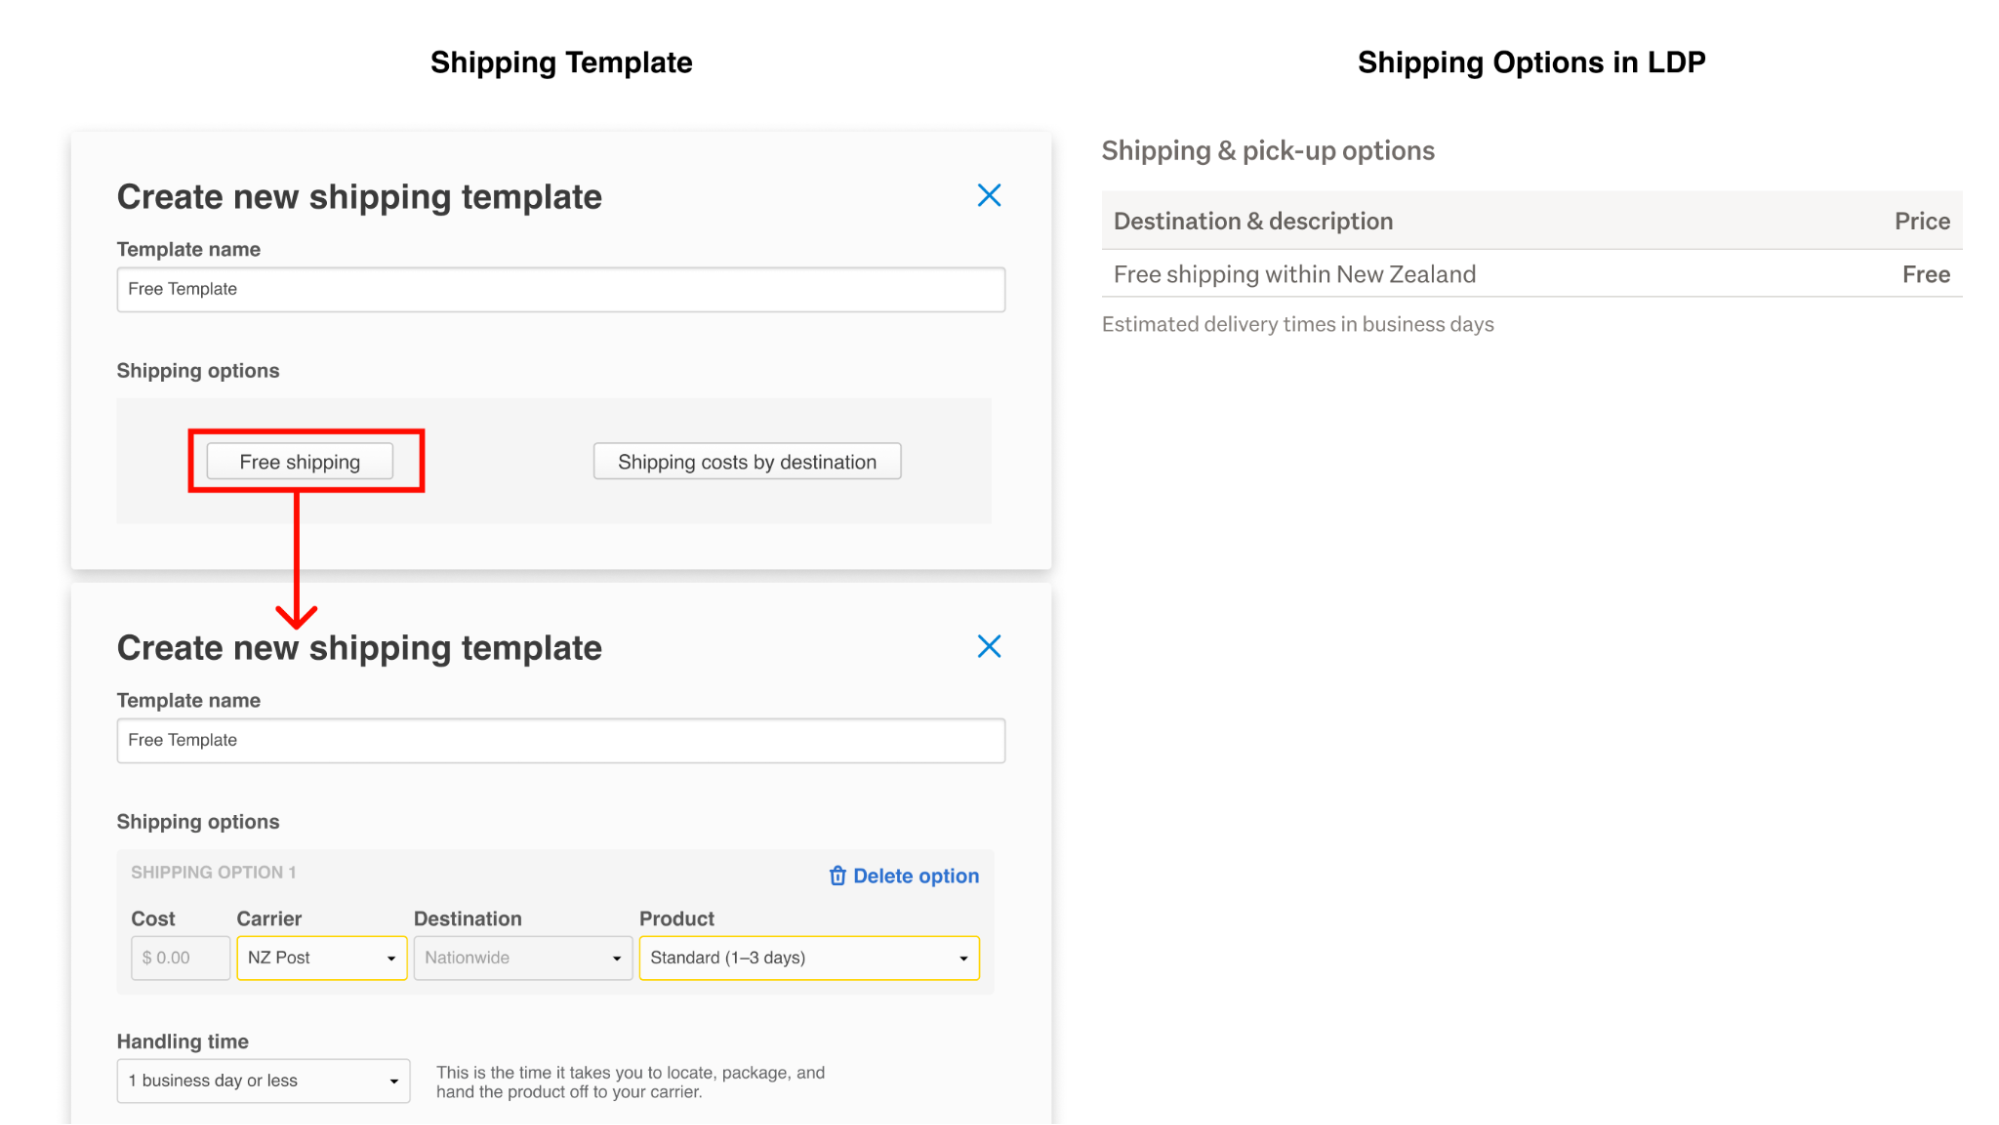Viewport: 1999px width, 1125px height.
Task: Open the Product dropdown showing Standard (1–3 days)
Action: click(808, 957)
